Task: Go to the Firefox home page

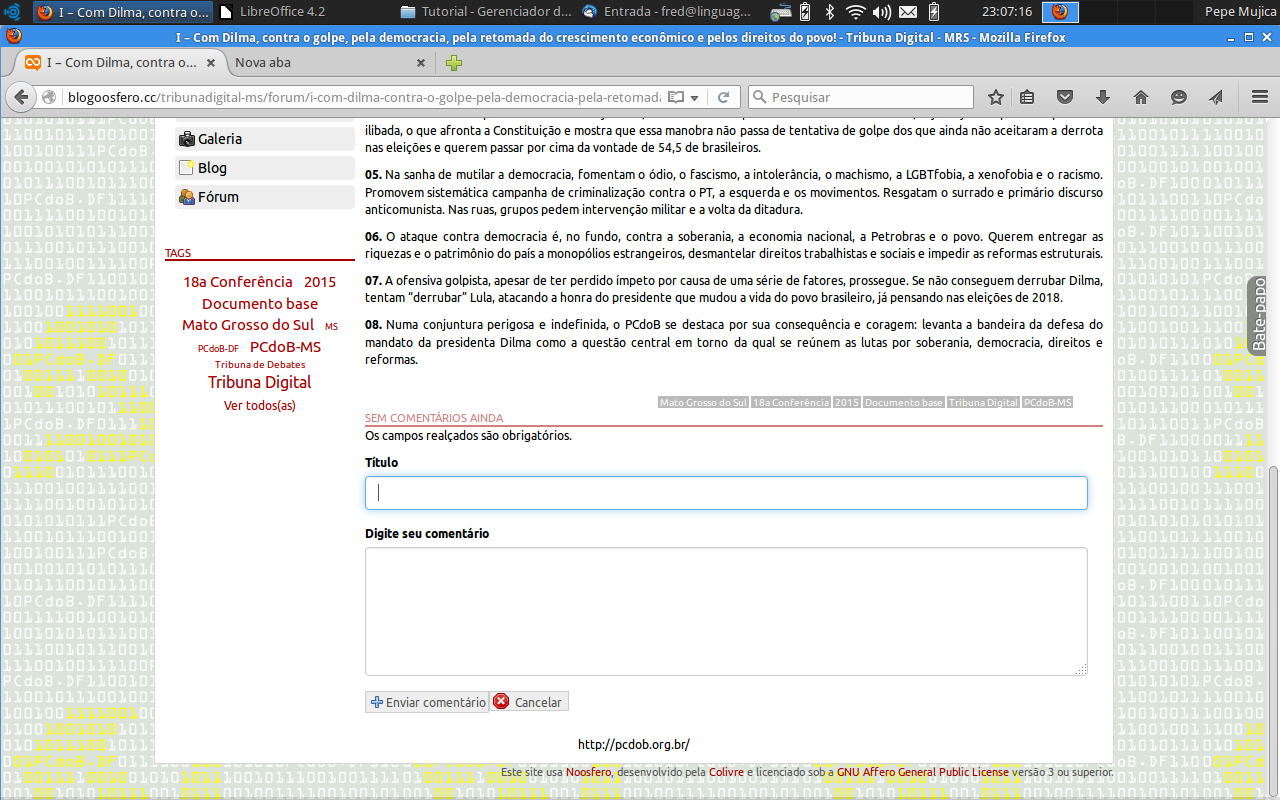Action: 1141,97
